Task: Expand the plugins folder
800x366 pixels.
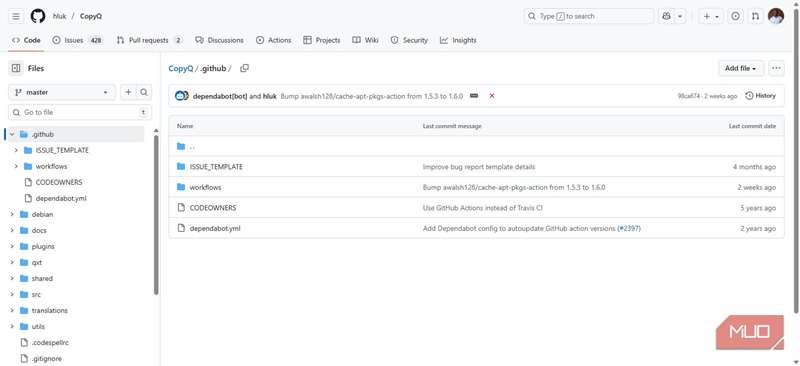Action: click(x=12, y=246)
